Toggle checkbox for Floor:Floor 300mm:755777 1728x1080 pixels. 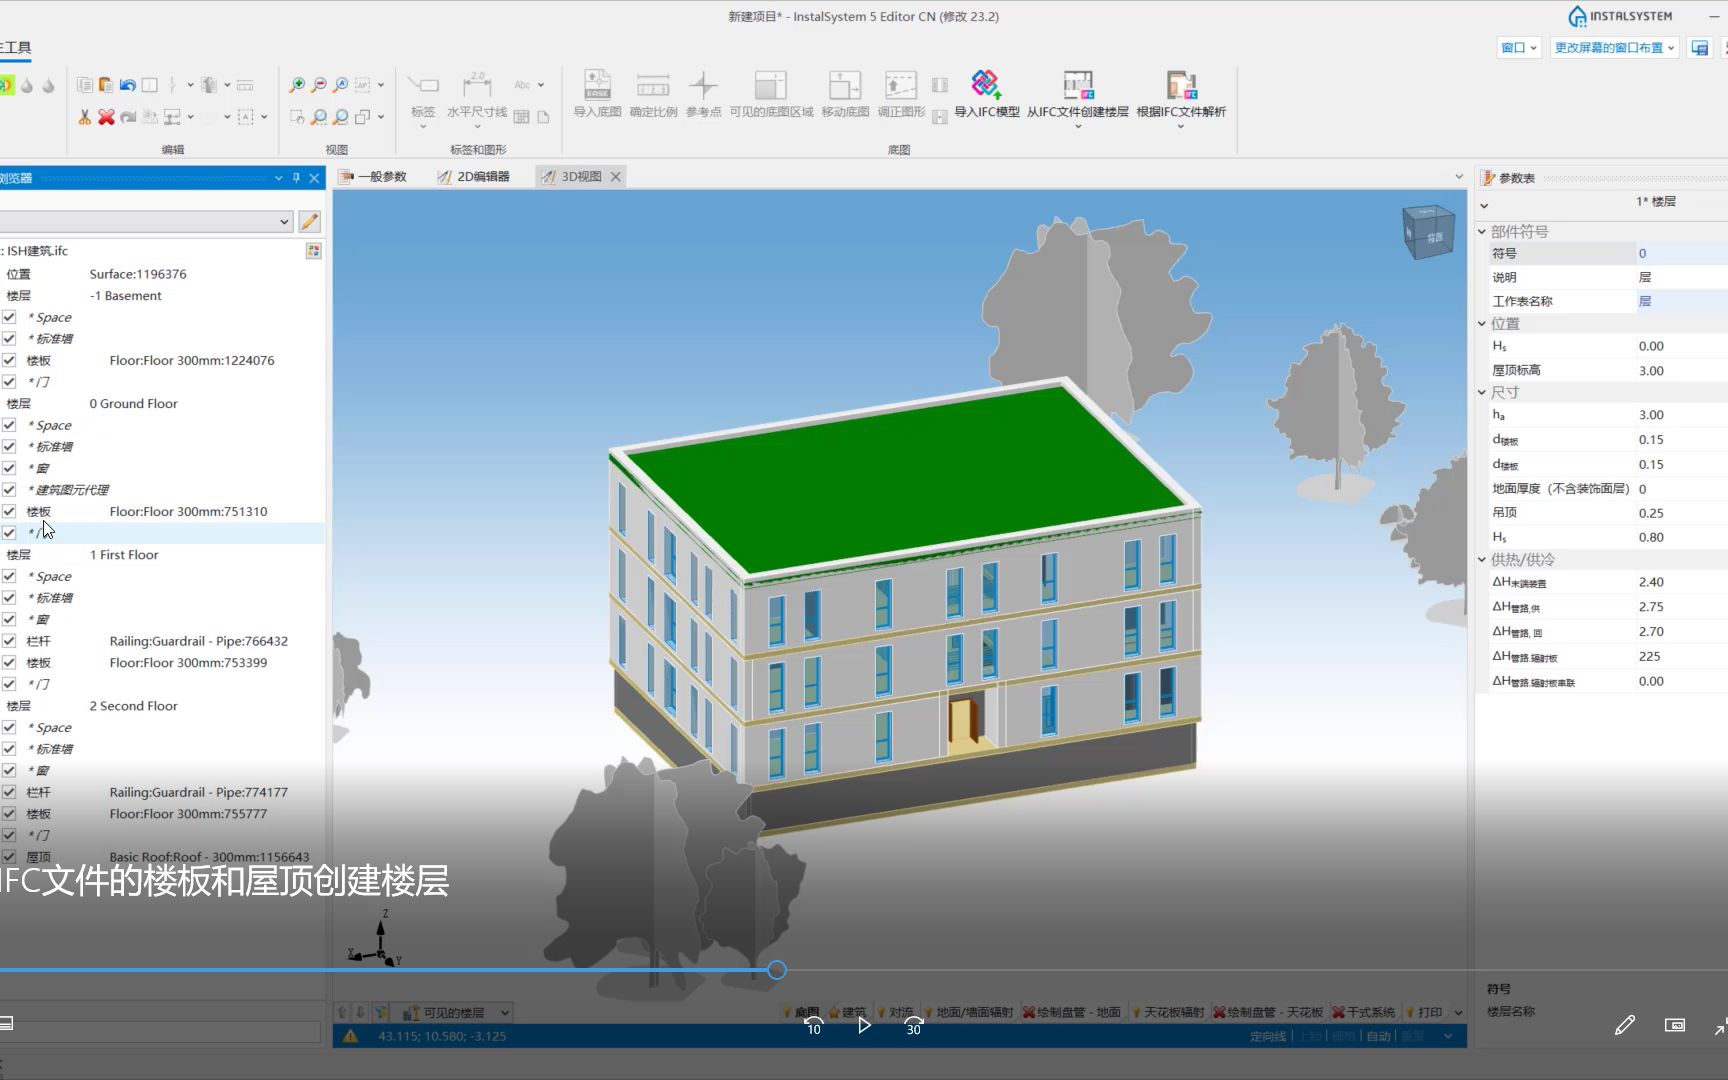pos(9,814)
